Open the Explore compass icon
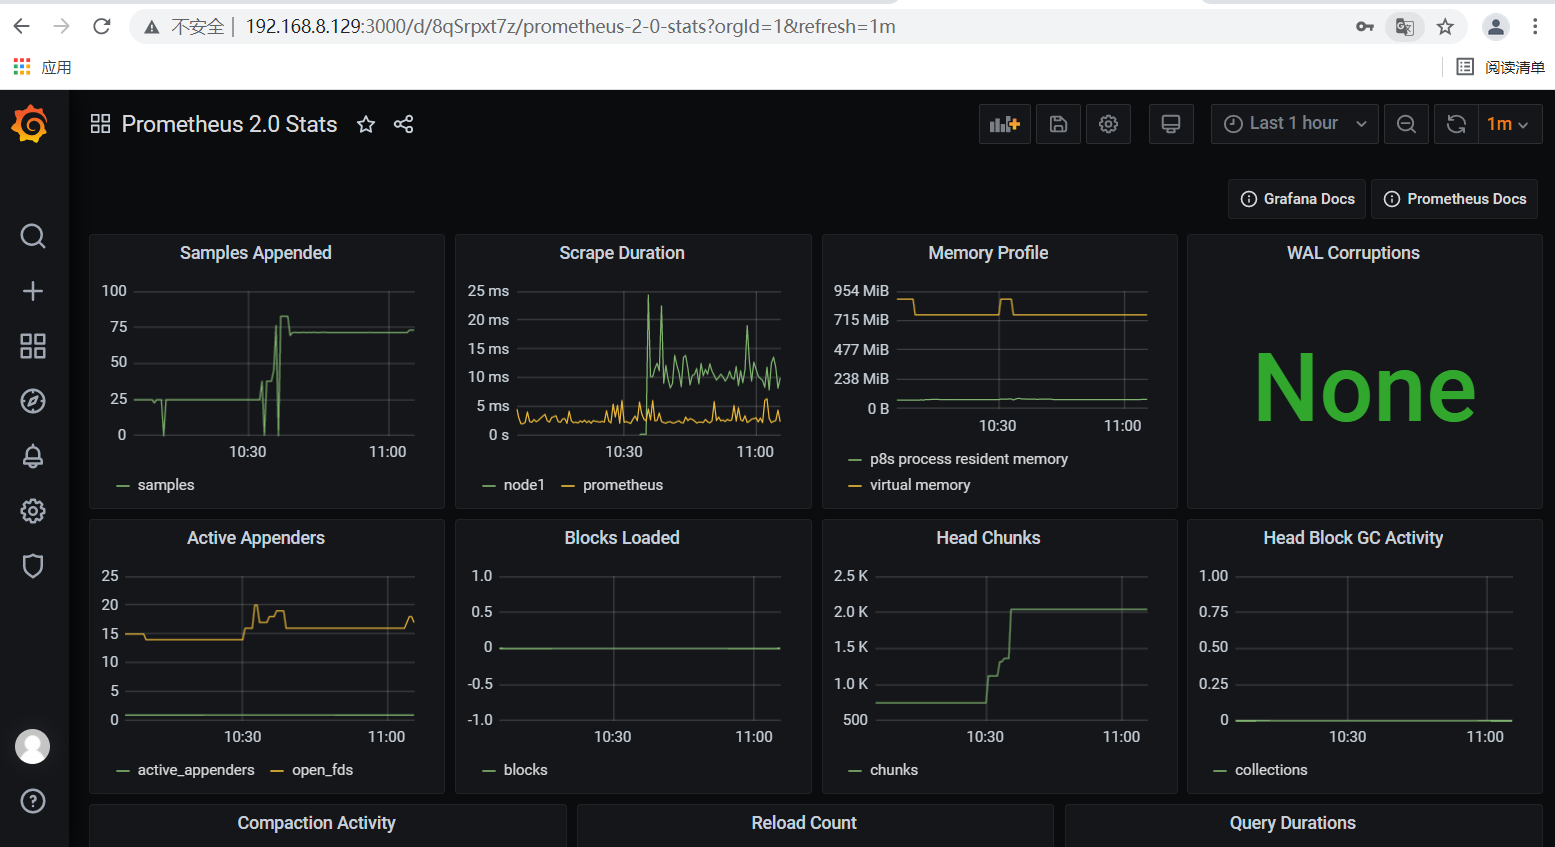This screenshot has width=1555, height=847. [x=33, y=401]
